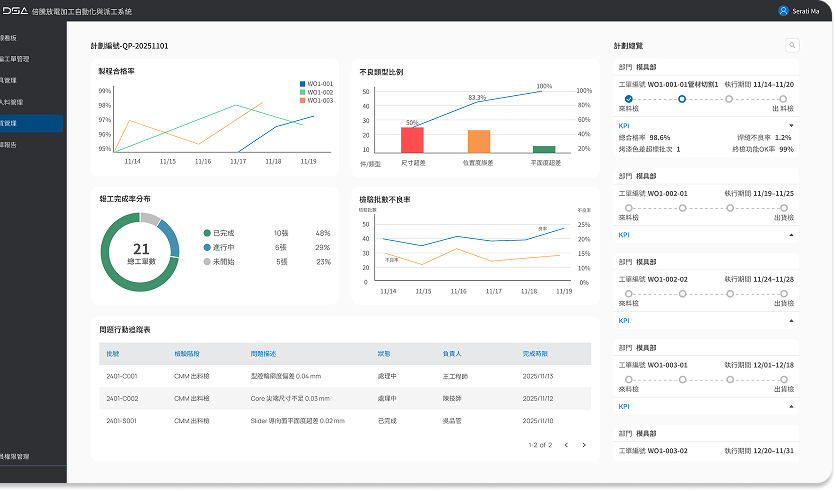Toggle WO1-003 series in yield chart legend
The width and height of the screenshot is (836, 491).
pos(316,100)
